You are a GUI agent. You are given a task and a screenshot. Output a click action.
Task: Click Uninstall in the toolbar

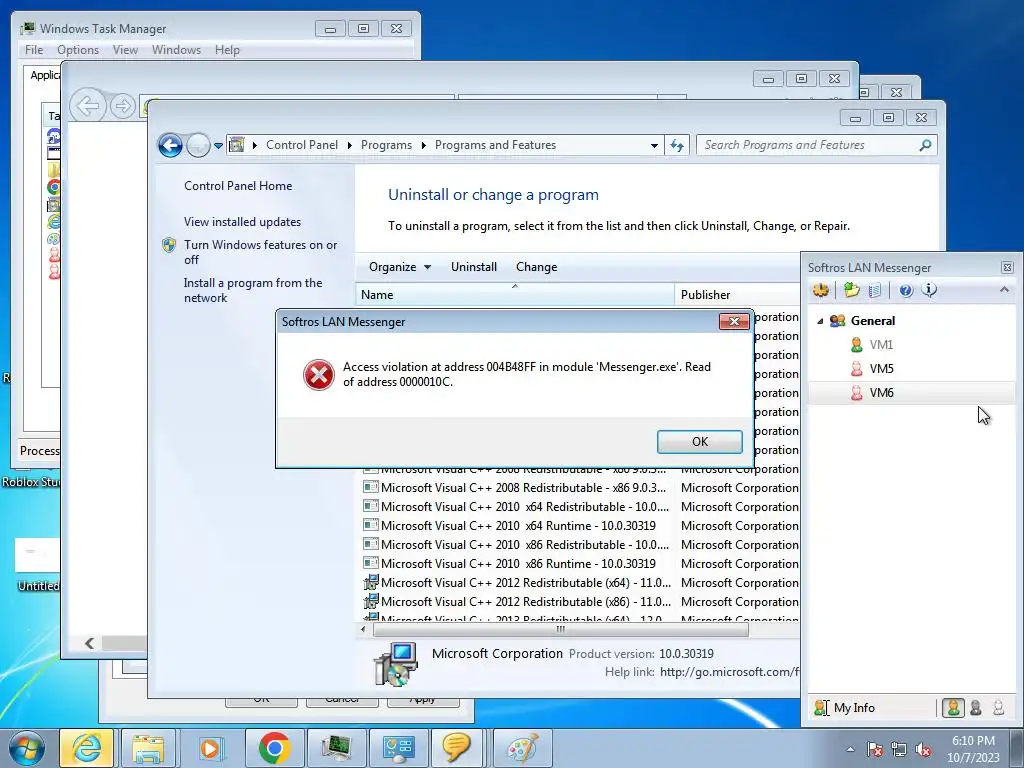[473, 267]
